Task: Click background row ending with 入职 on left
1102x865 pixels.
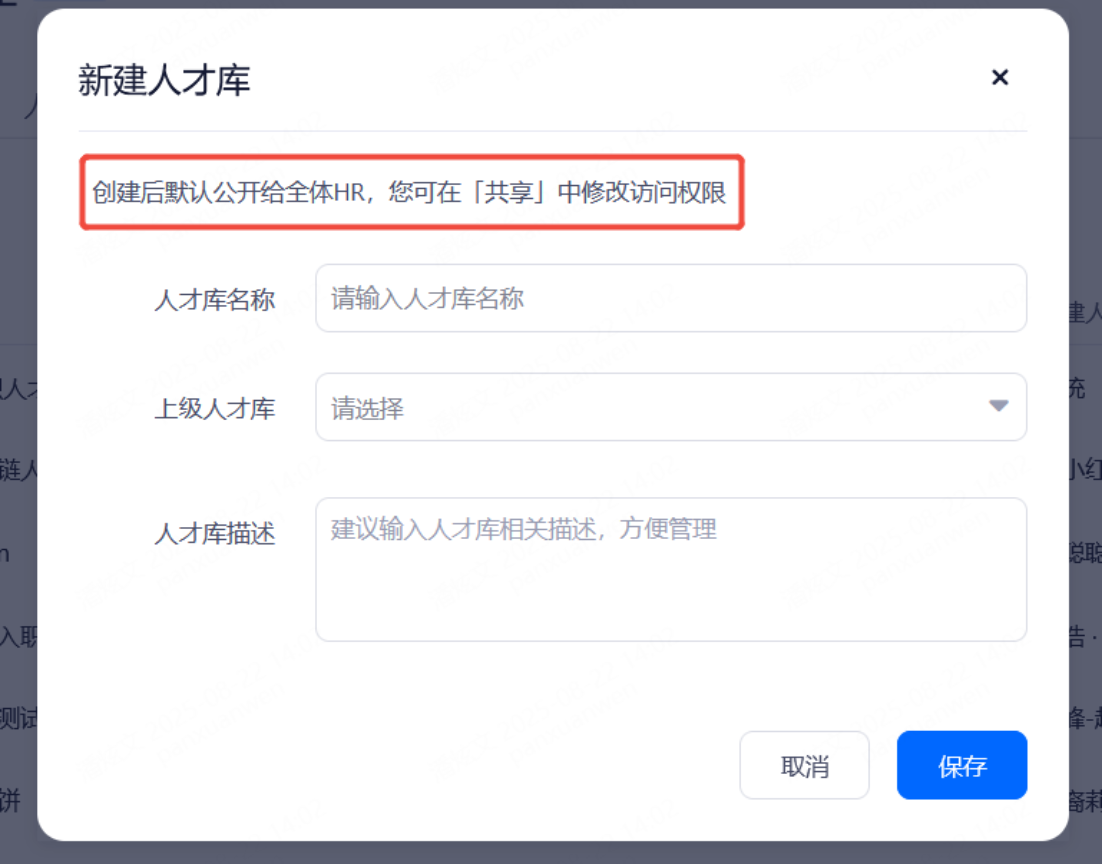Action: [x=18, y=635]
